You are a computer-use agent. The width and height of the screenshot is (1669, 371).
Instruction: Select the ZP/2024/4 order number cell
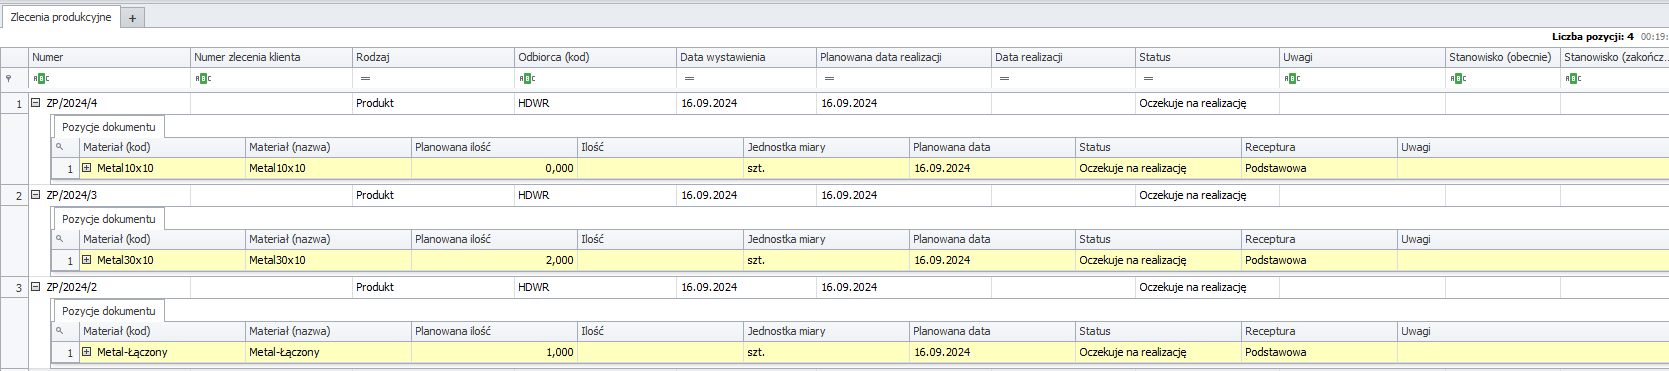pos(109,103)
